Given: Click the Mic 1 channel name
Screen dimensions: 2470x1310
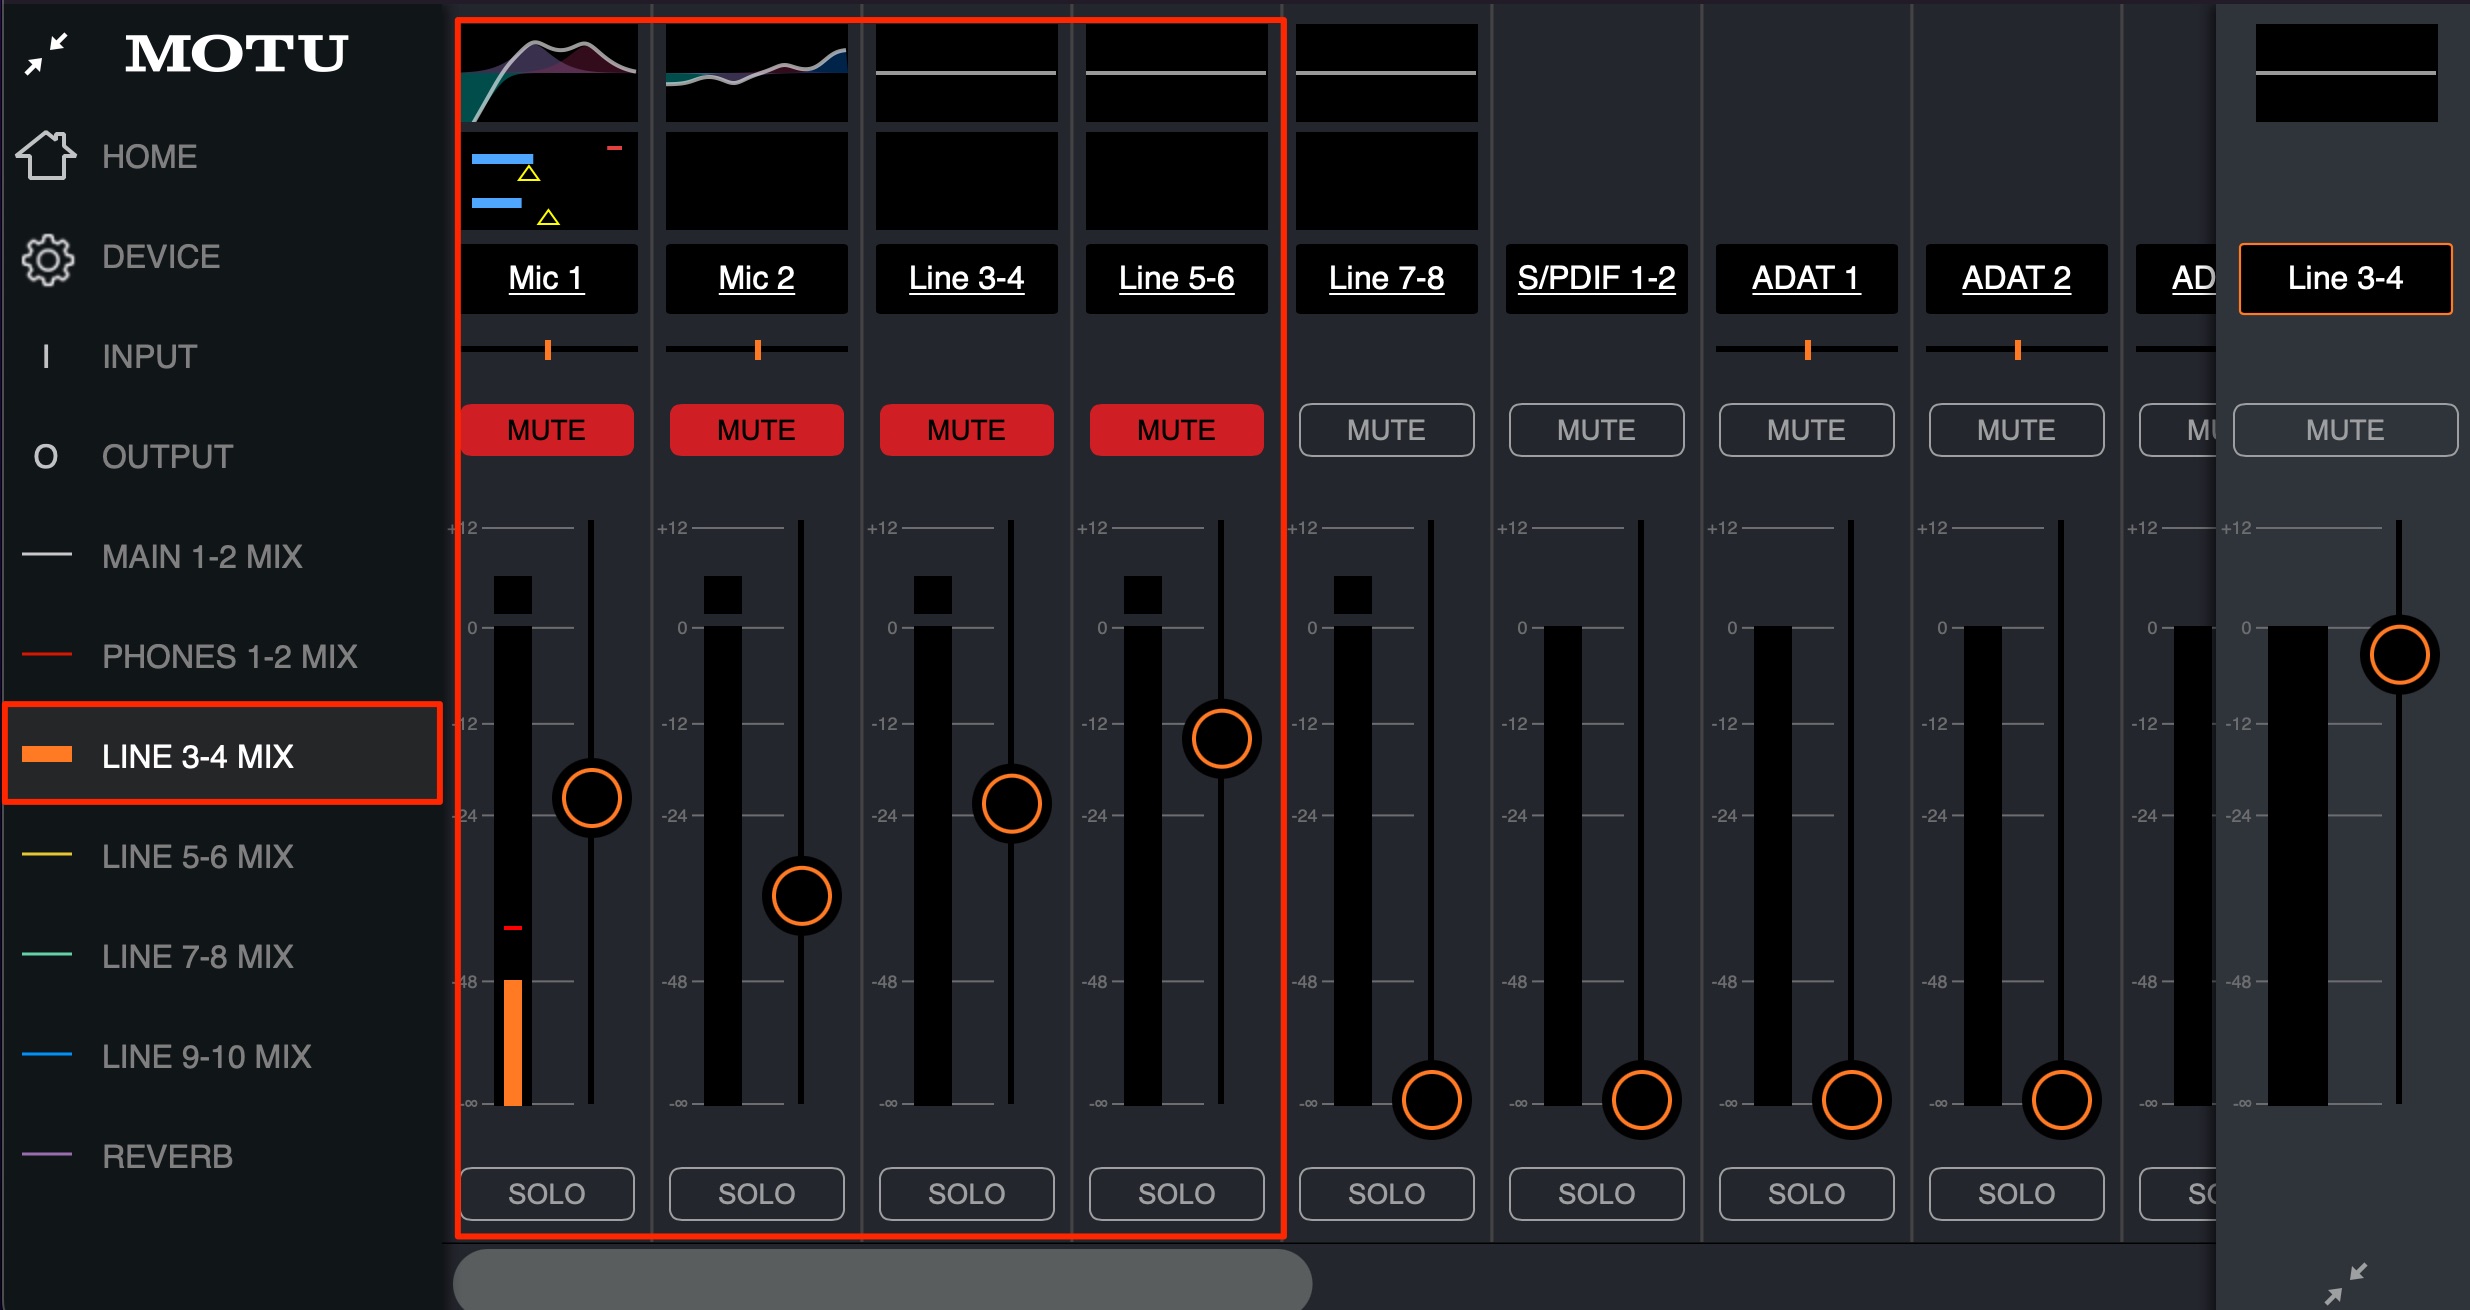Looking at the screenshot, I should (x=547, y=279).
